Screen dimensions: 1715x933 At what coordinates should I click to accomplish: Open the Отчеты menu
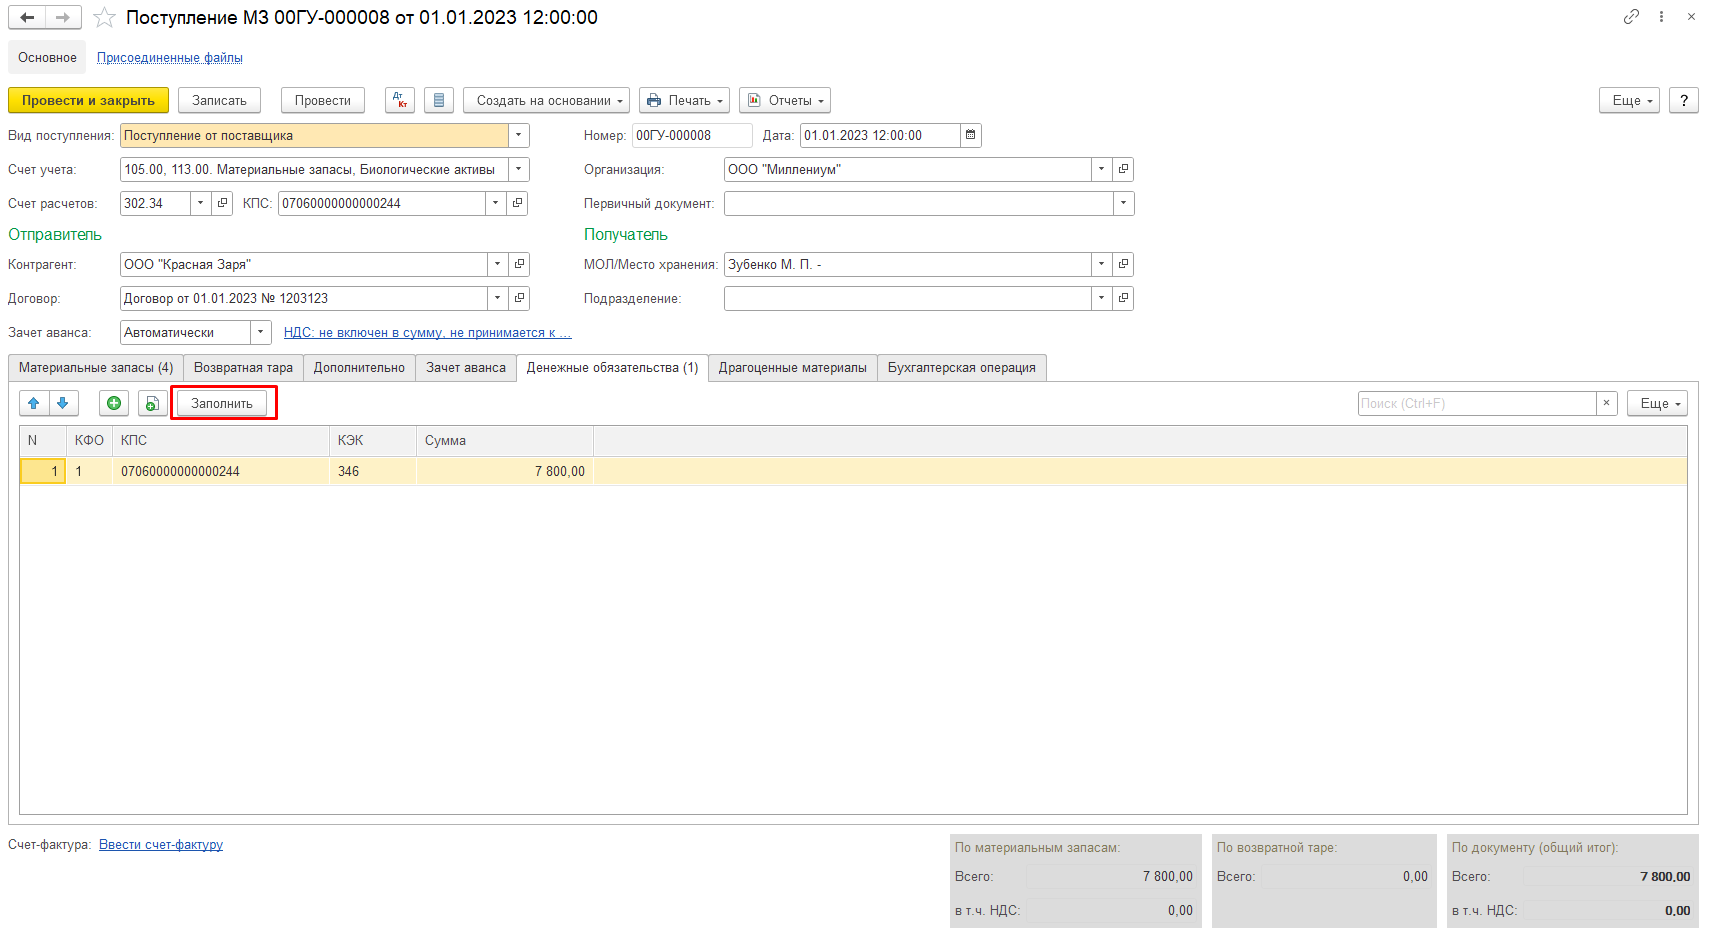[785, 100]
